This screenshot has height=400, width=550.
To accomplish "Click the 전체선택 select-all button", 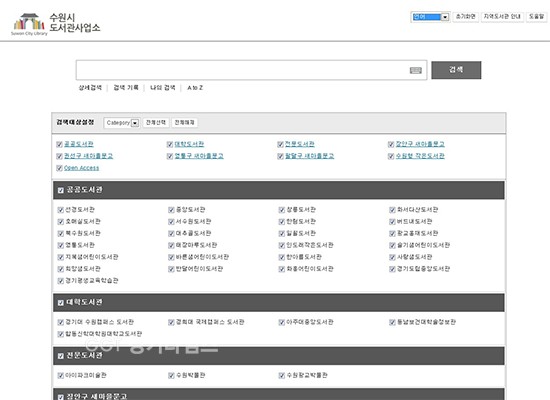I will [156, 122].
